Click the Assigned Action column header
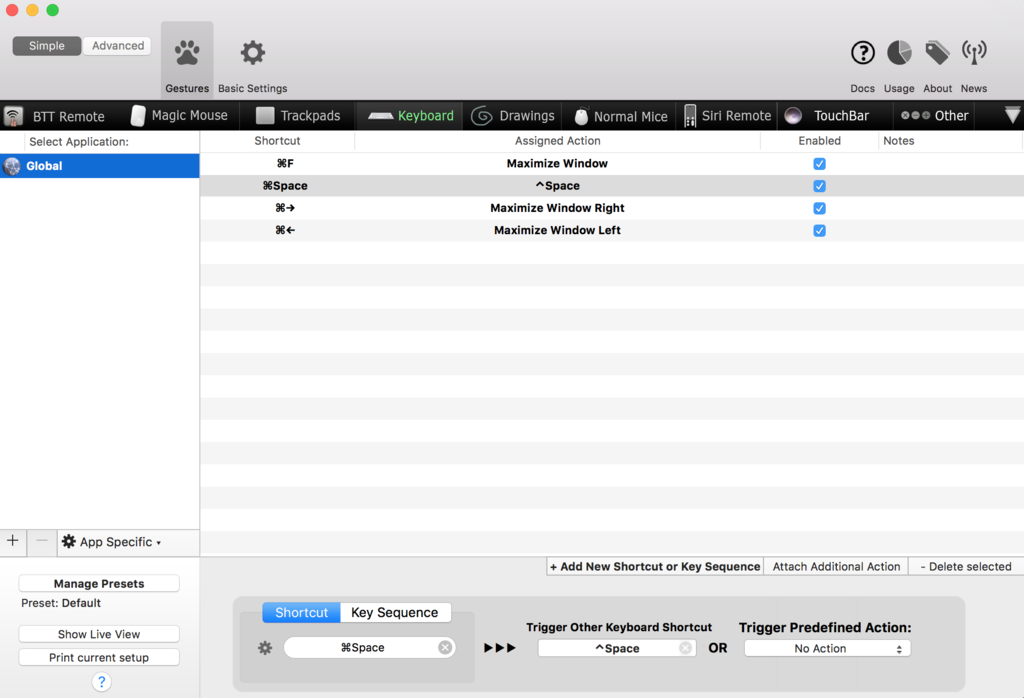The image size is (1024, 698). [x=557, y=140]
